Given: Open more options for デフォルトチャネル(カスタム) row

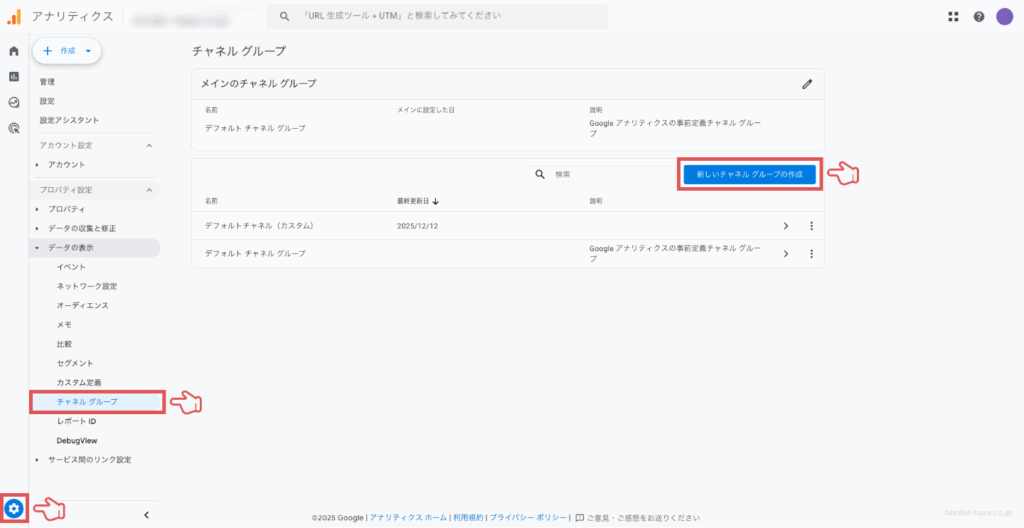Looking at the screenshot, I should point(812,226).
